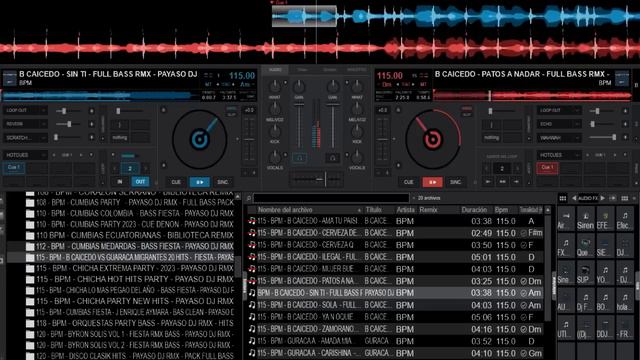Click the sampler grid view icon

point(563,198)
